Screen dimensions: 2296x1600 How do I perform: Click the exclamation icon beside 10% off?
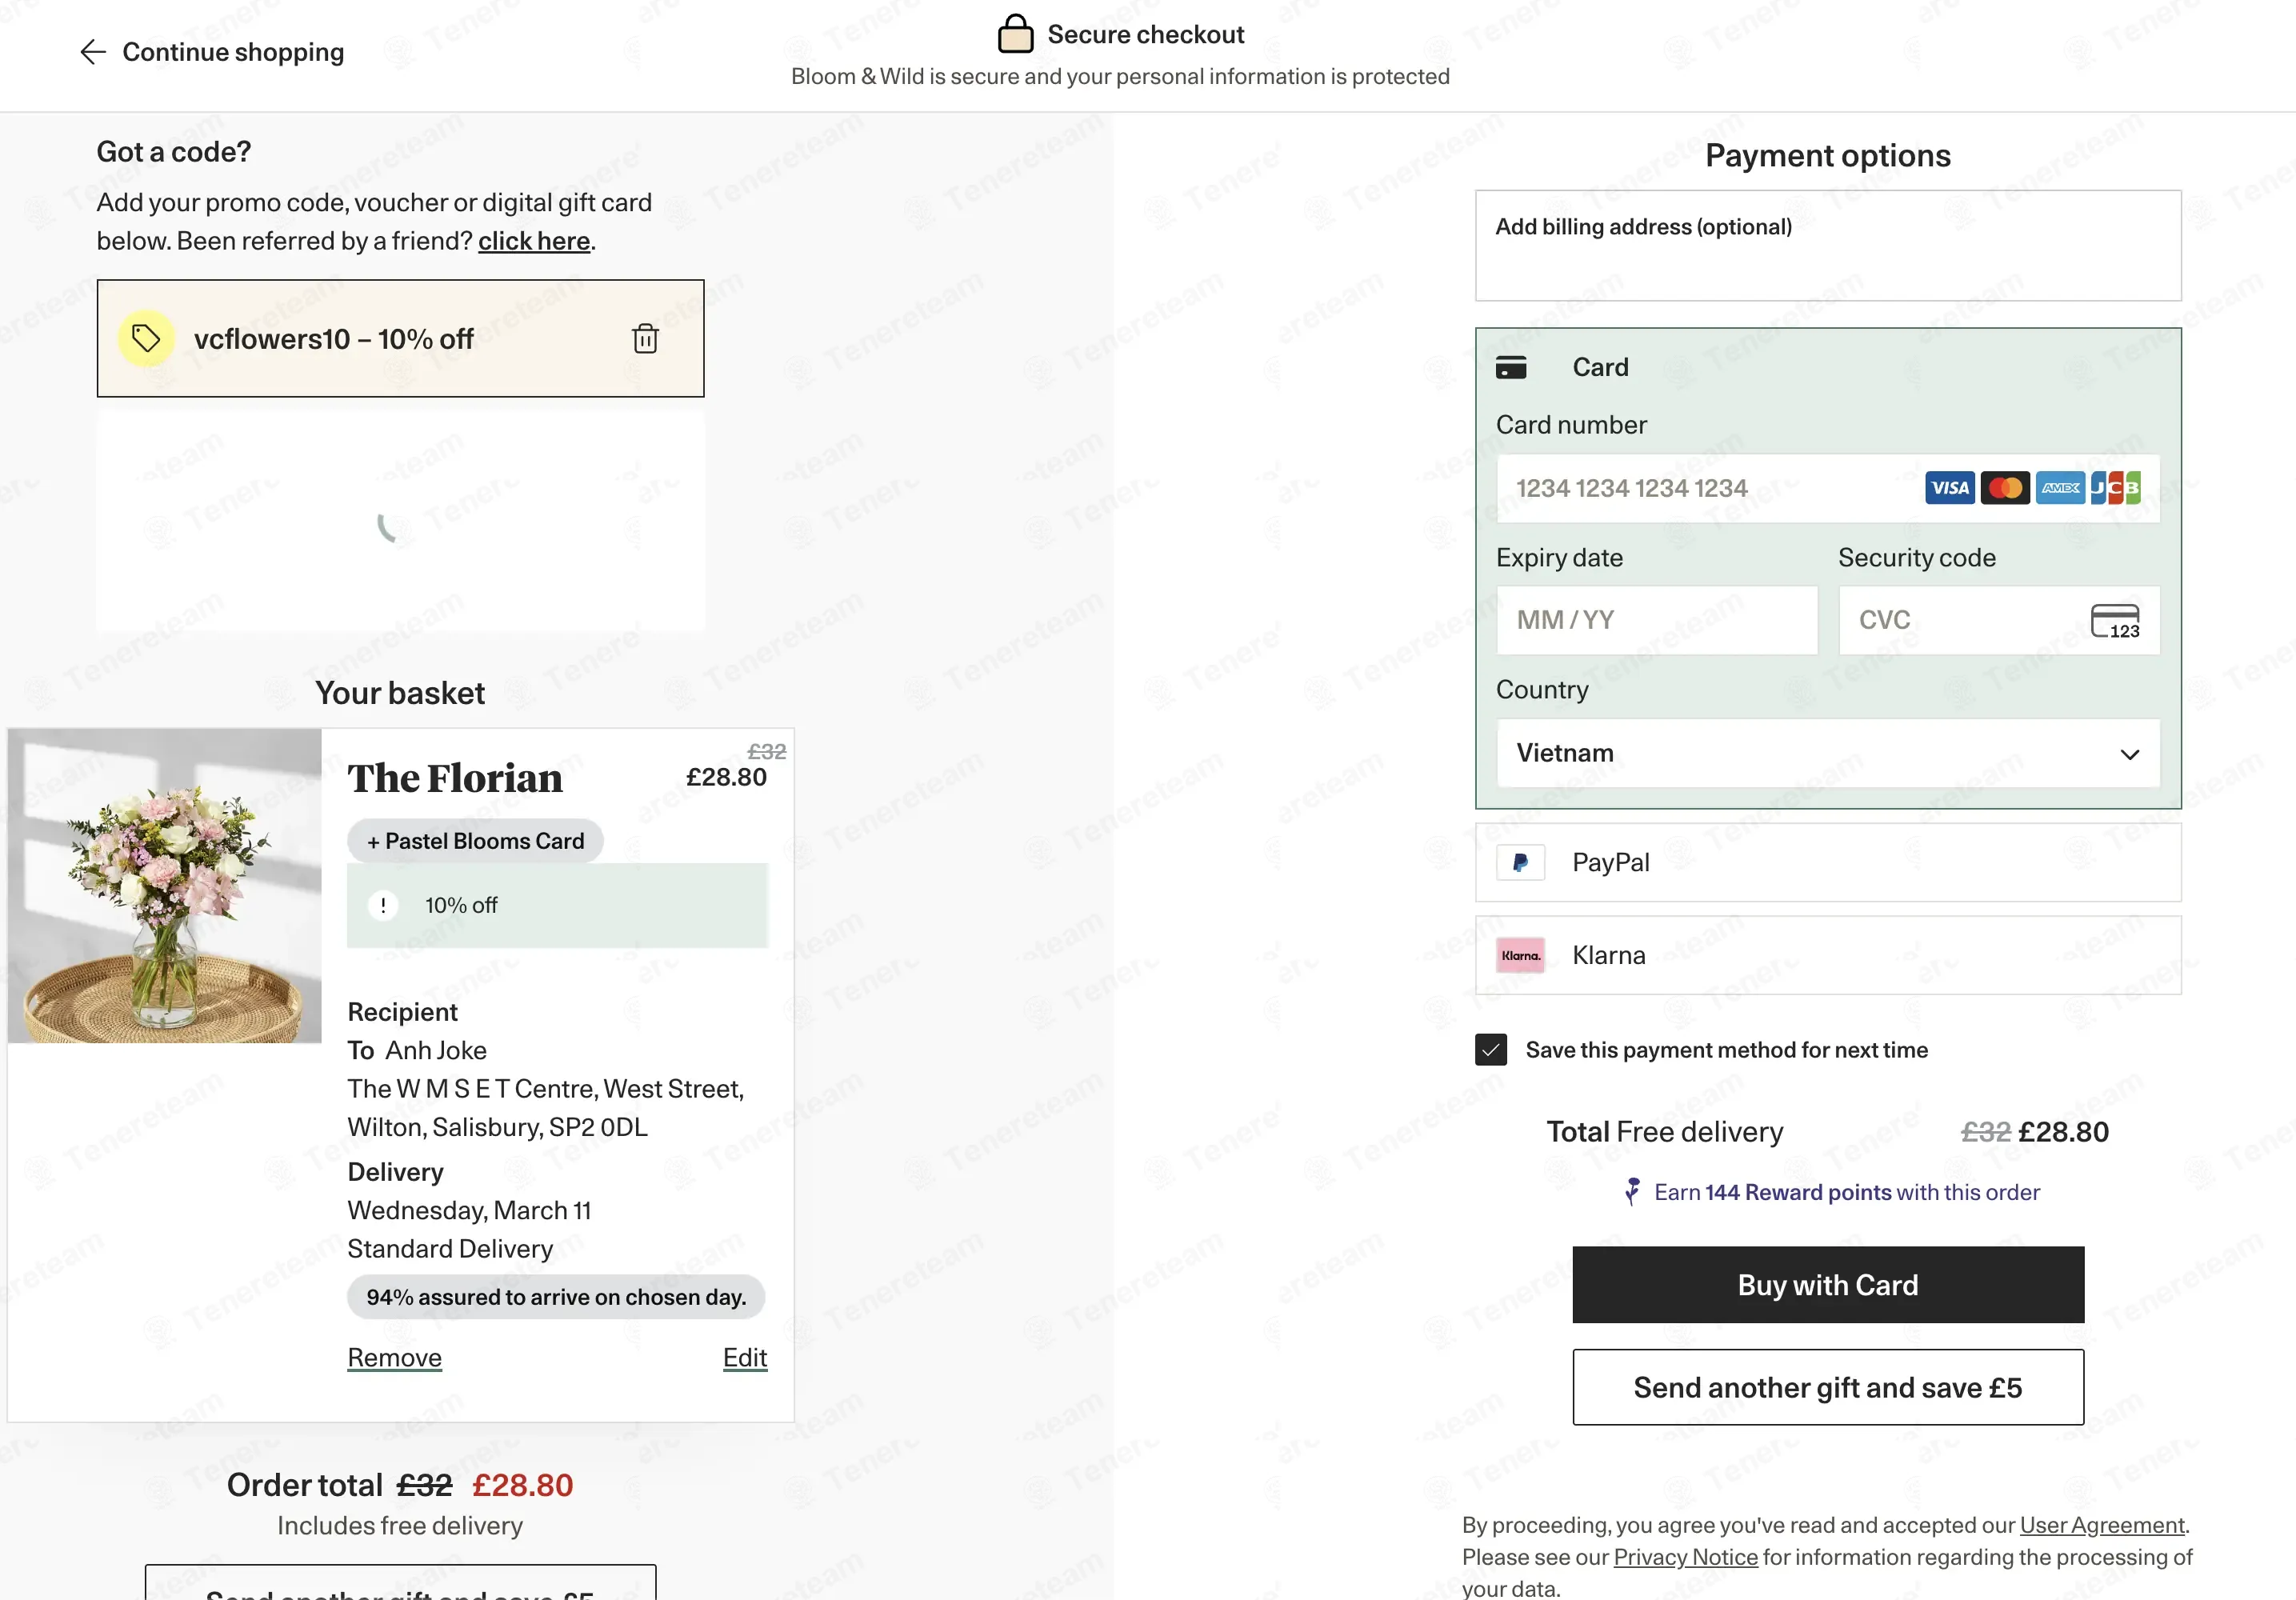383,905
